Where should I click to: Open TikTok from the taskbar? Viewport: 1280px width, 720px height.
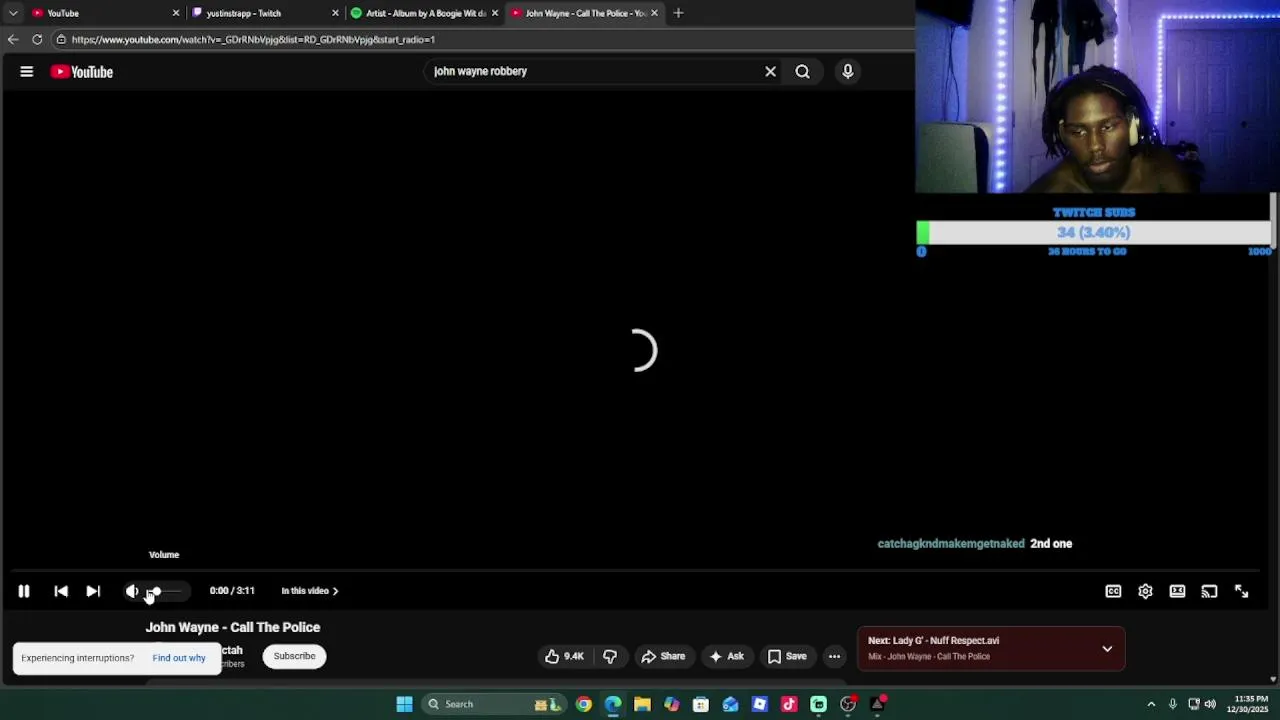click(789, 704)
